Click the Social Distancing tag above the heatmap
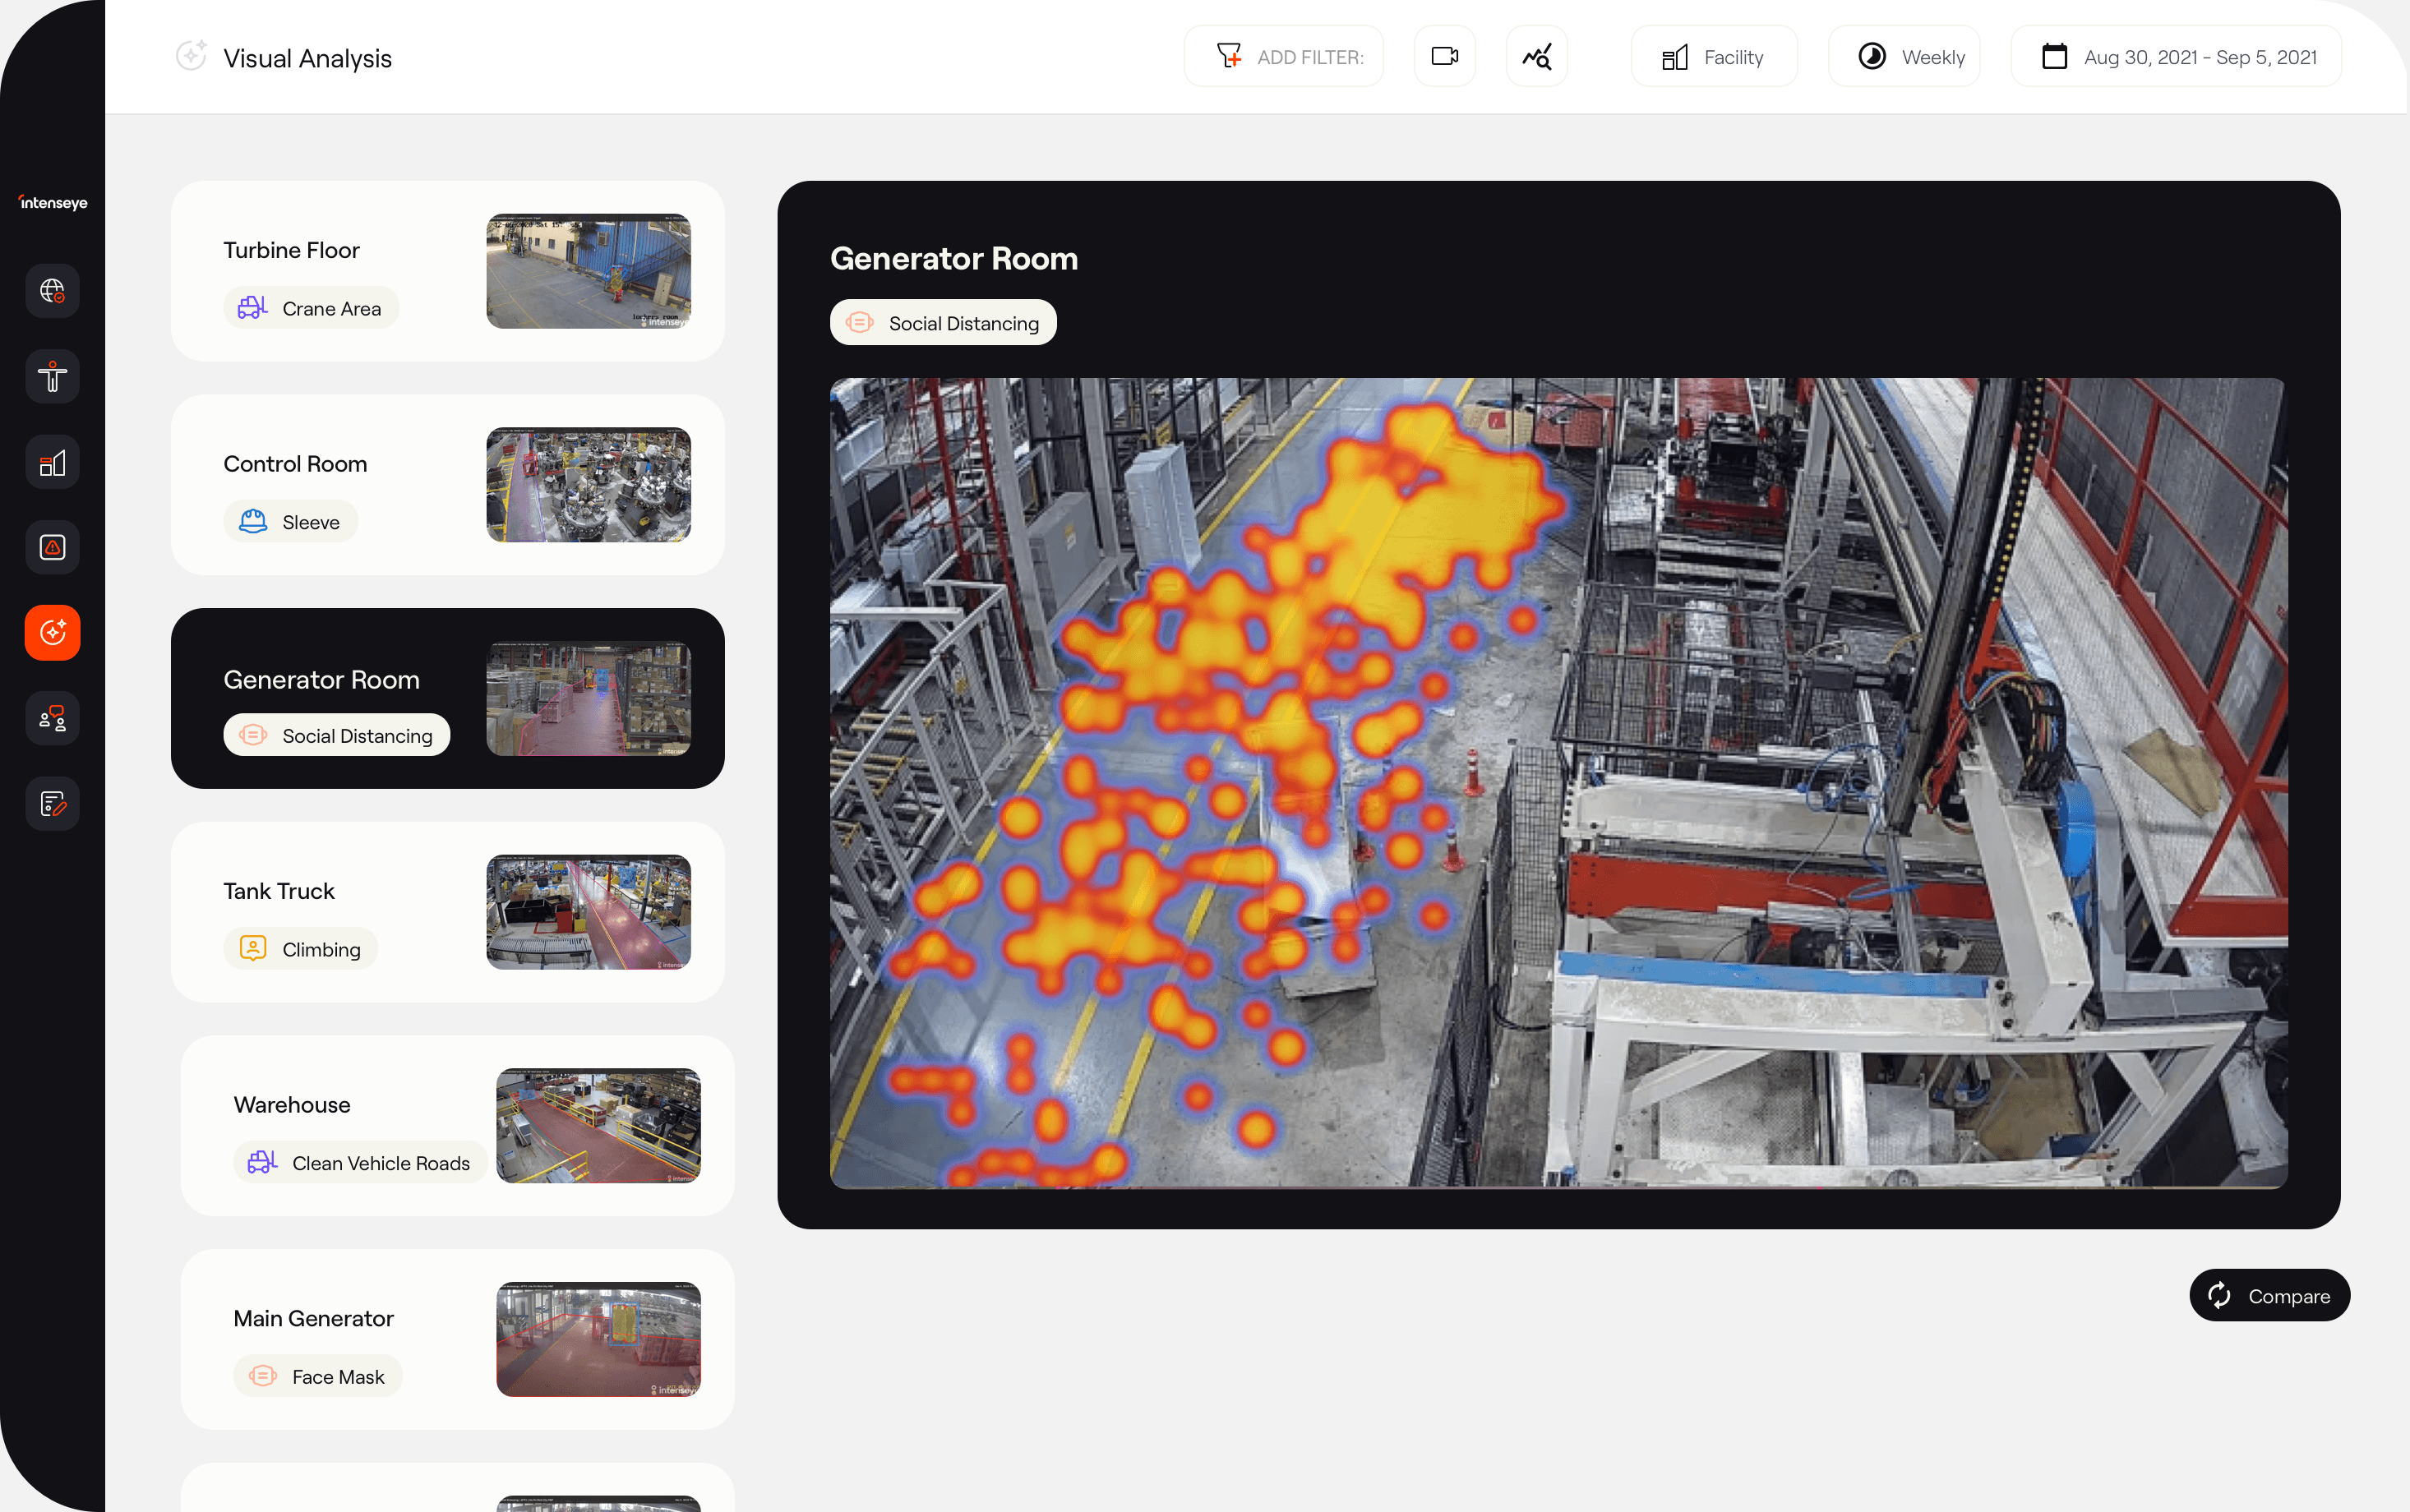The width and height of the screenshot is (2410, 1512). click(943, 323)
